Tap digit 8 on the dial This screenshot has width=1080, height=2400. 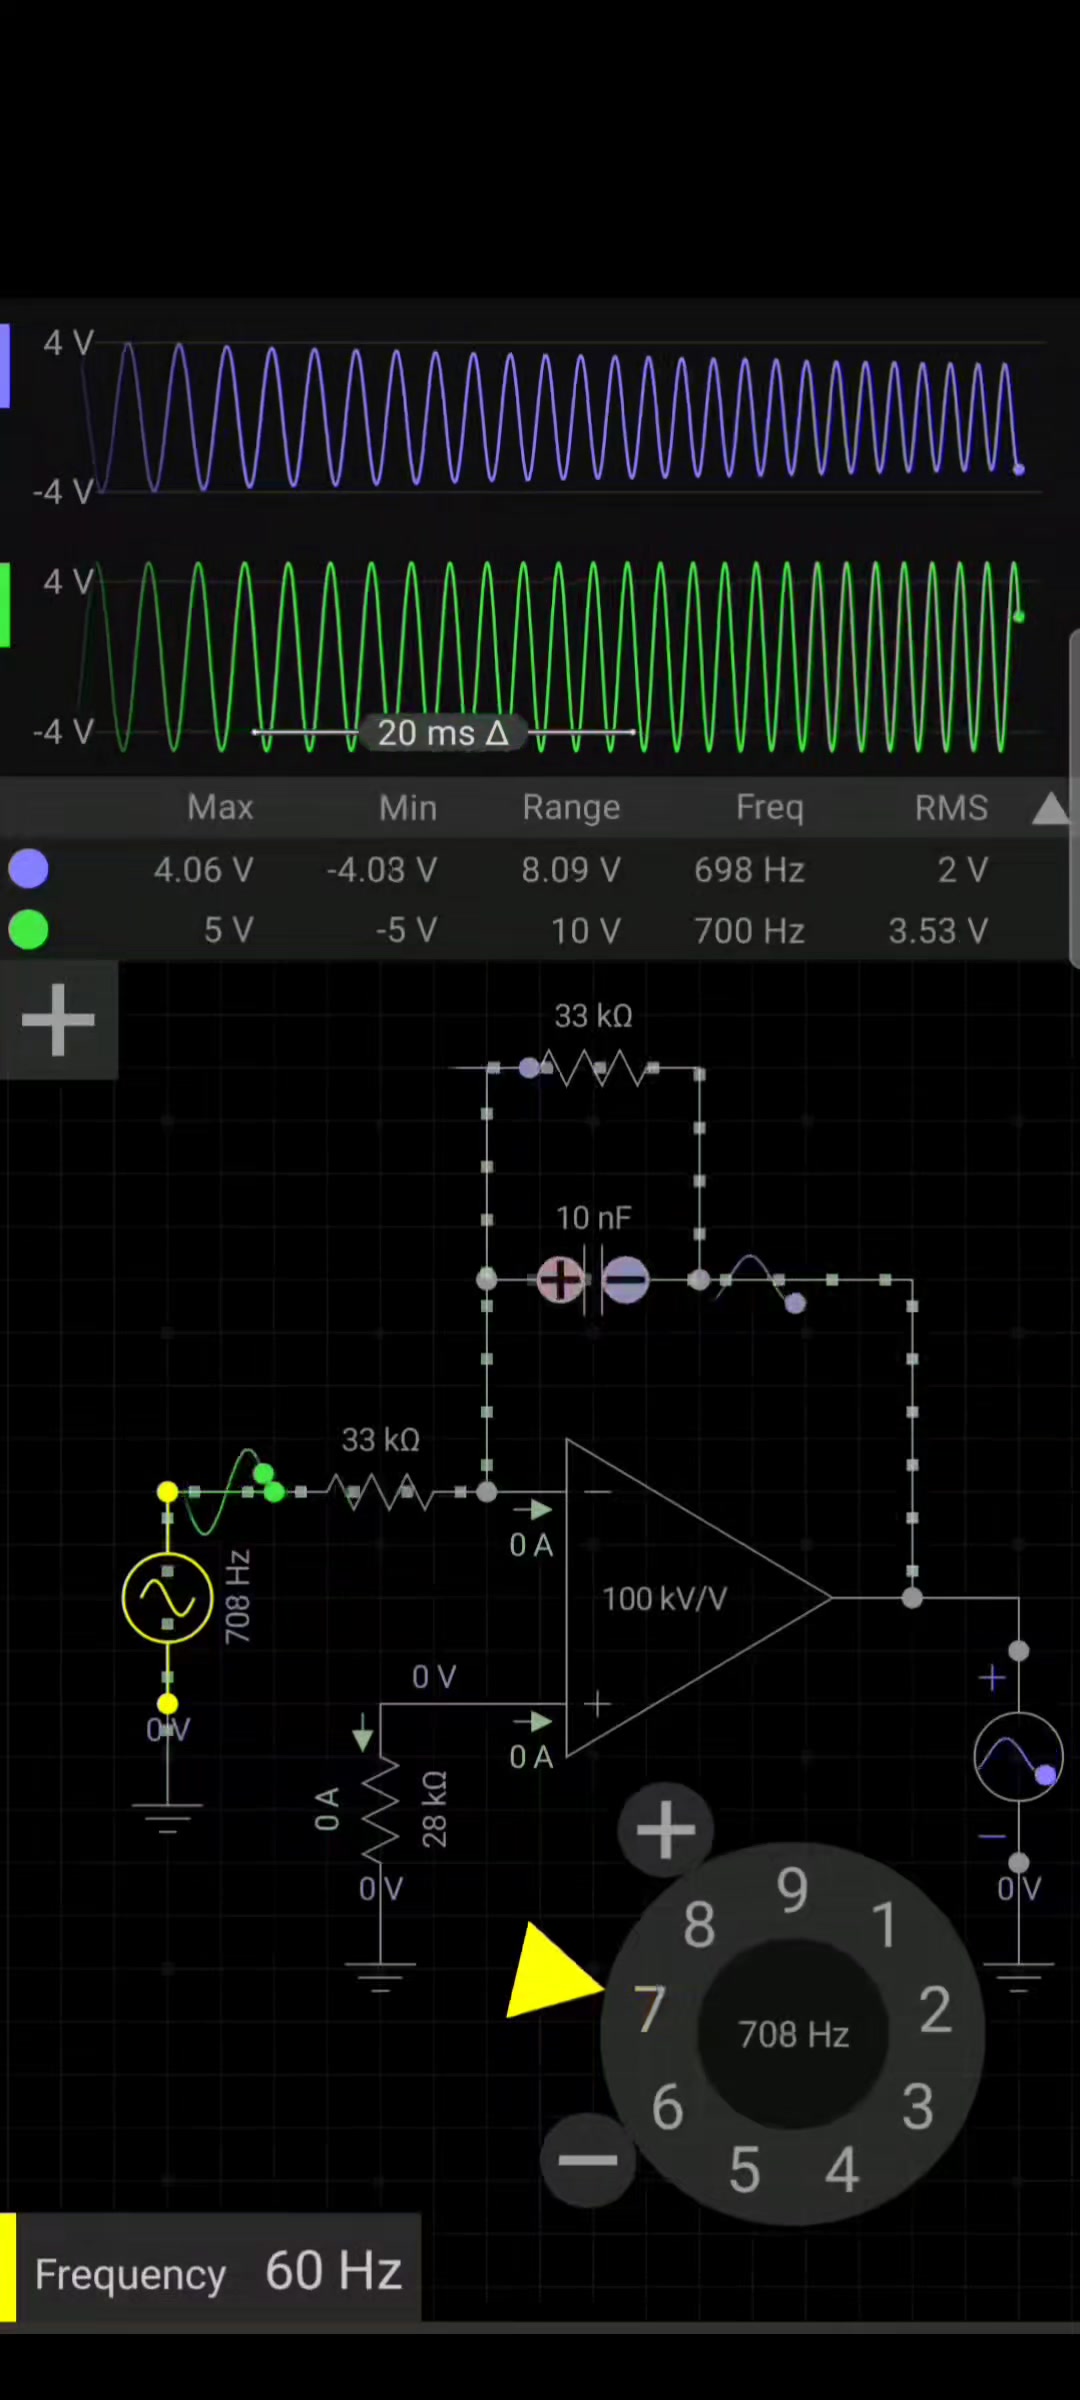[699, 1923]
